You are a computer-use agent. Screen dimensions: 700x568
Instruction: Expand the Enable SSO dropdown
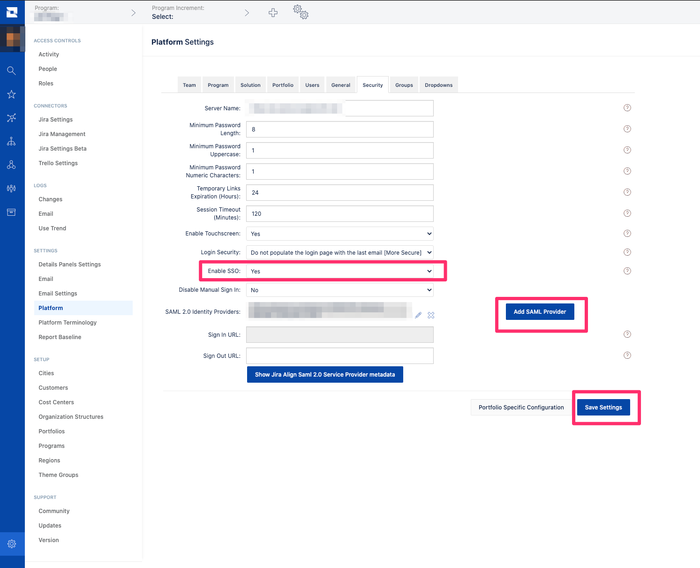pyautogui.click(x=340, y=271)
